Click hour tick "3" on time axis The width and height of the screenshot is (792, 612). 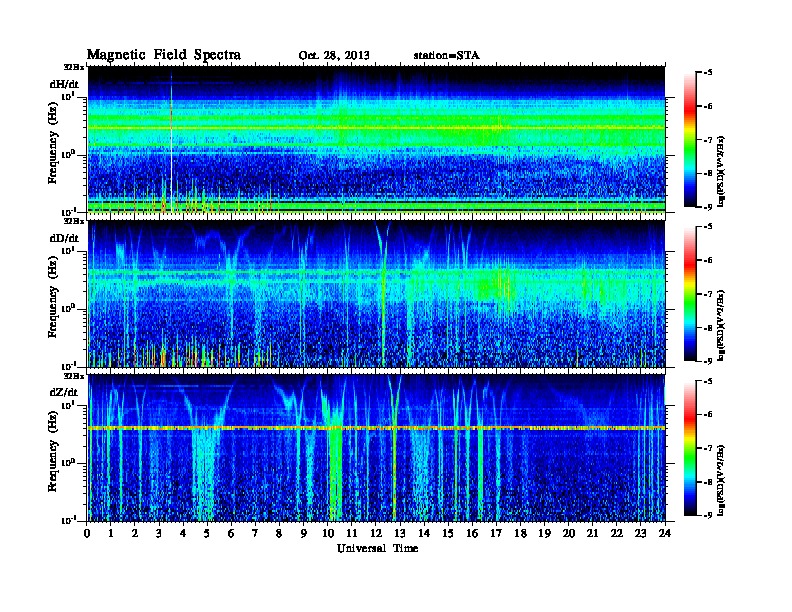[x=159, y=534]
